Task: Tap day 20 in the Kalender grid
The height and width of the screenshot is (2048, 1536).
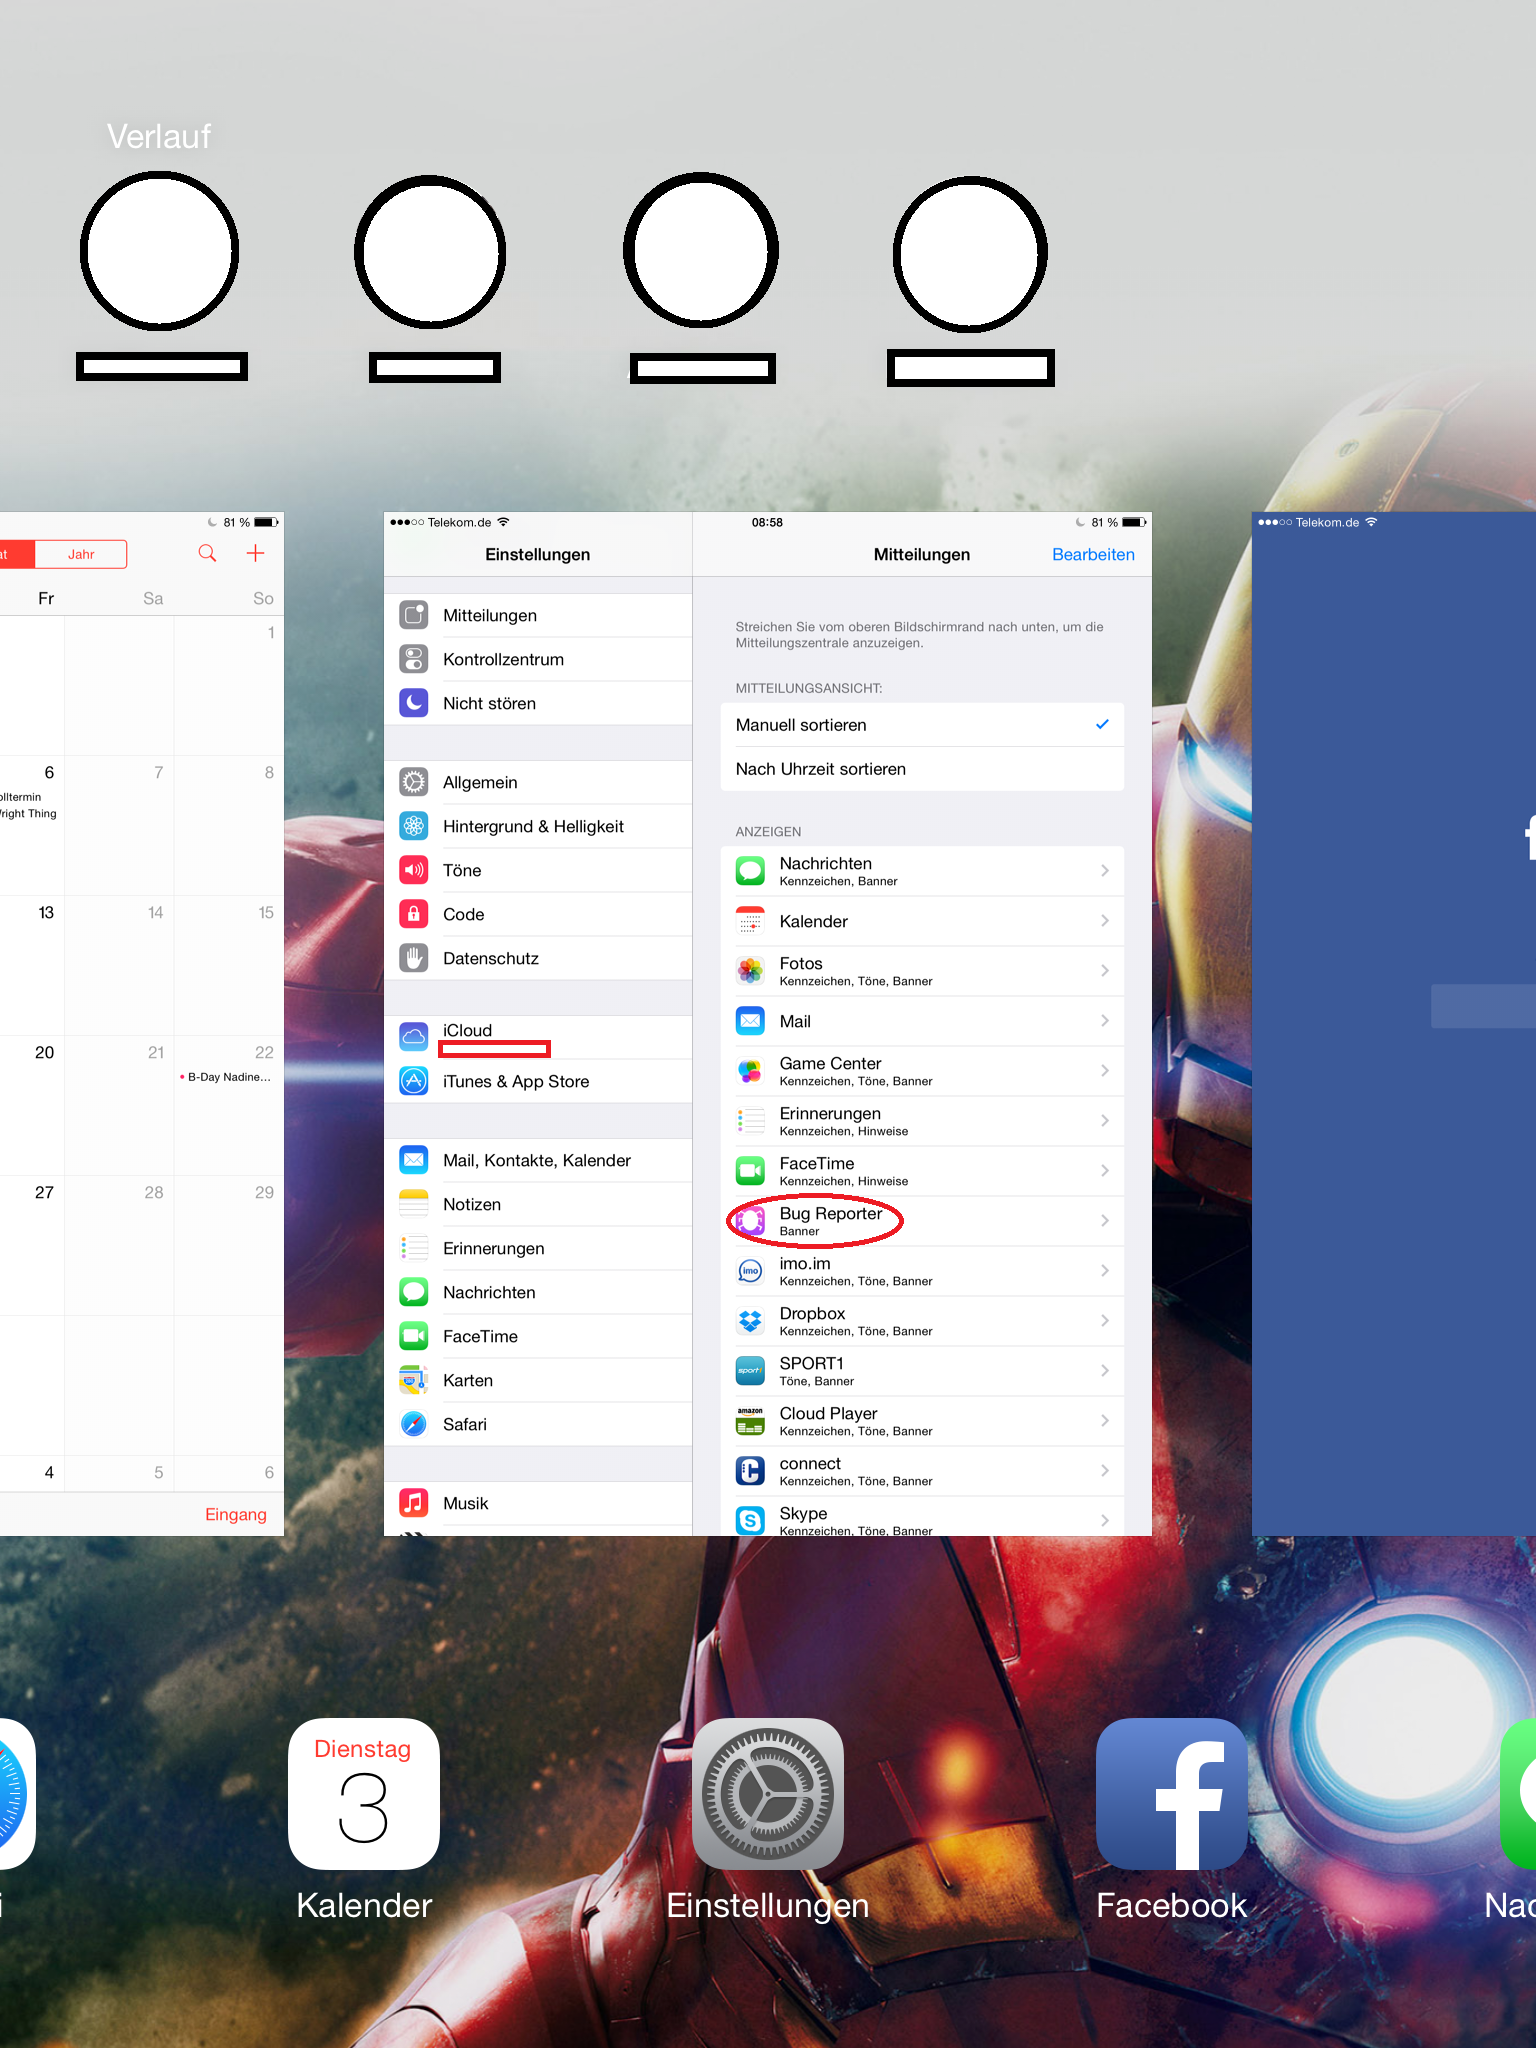Action: (x=45, y=1052)
